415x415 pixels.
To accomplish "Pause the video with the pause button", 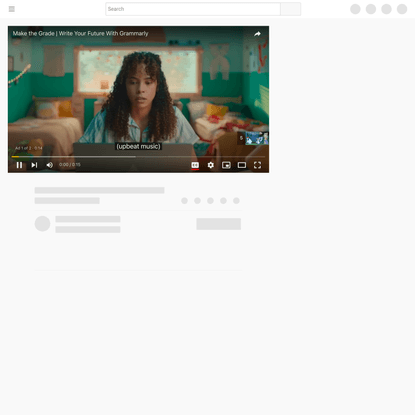I will click(19, 165).
